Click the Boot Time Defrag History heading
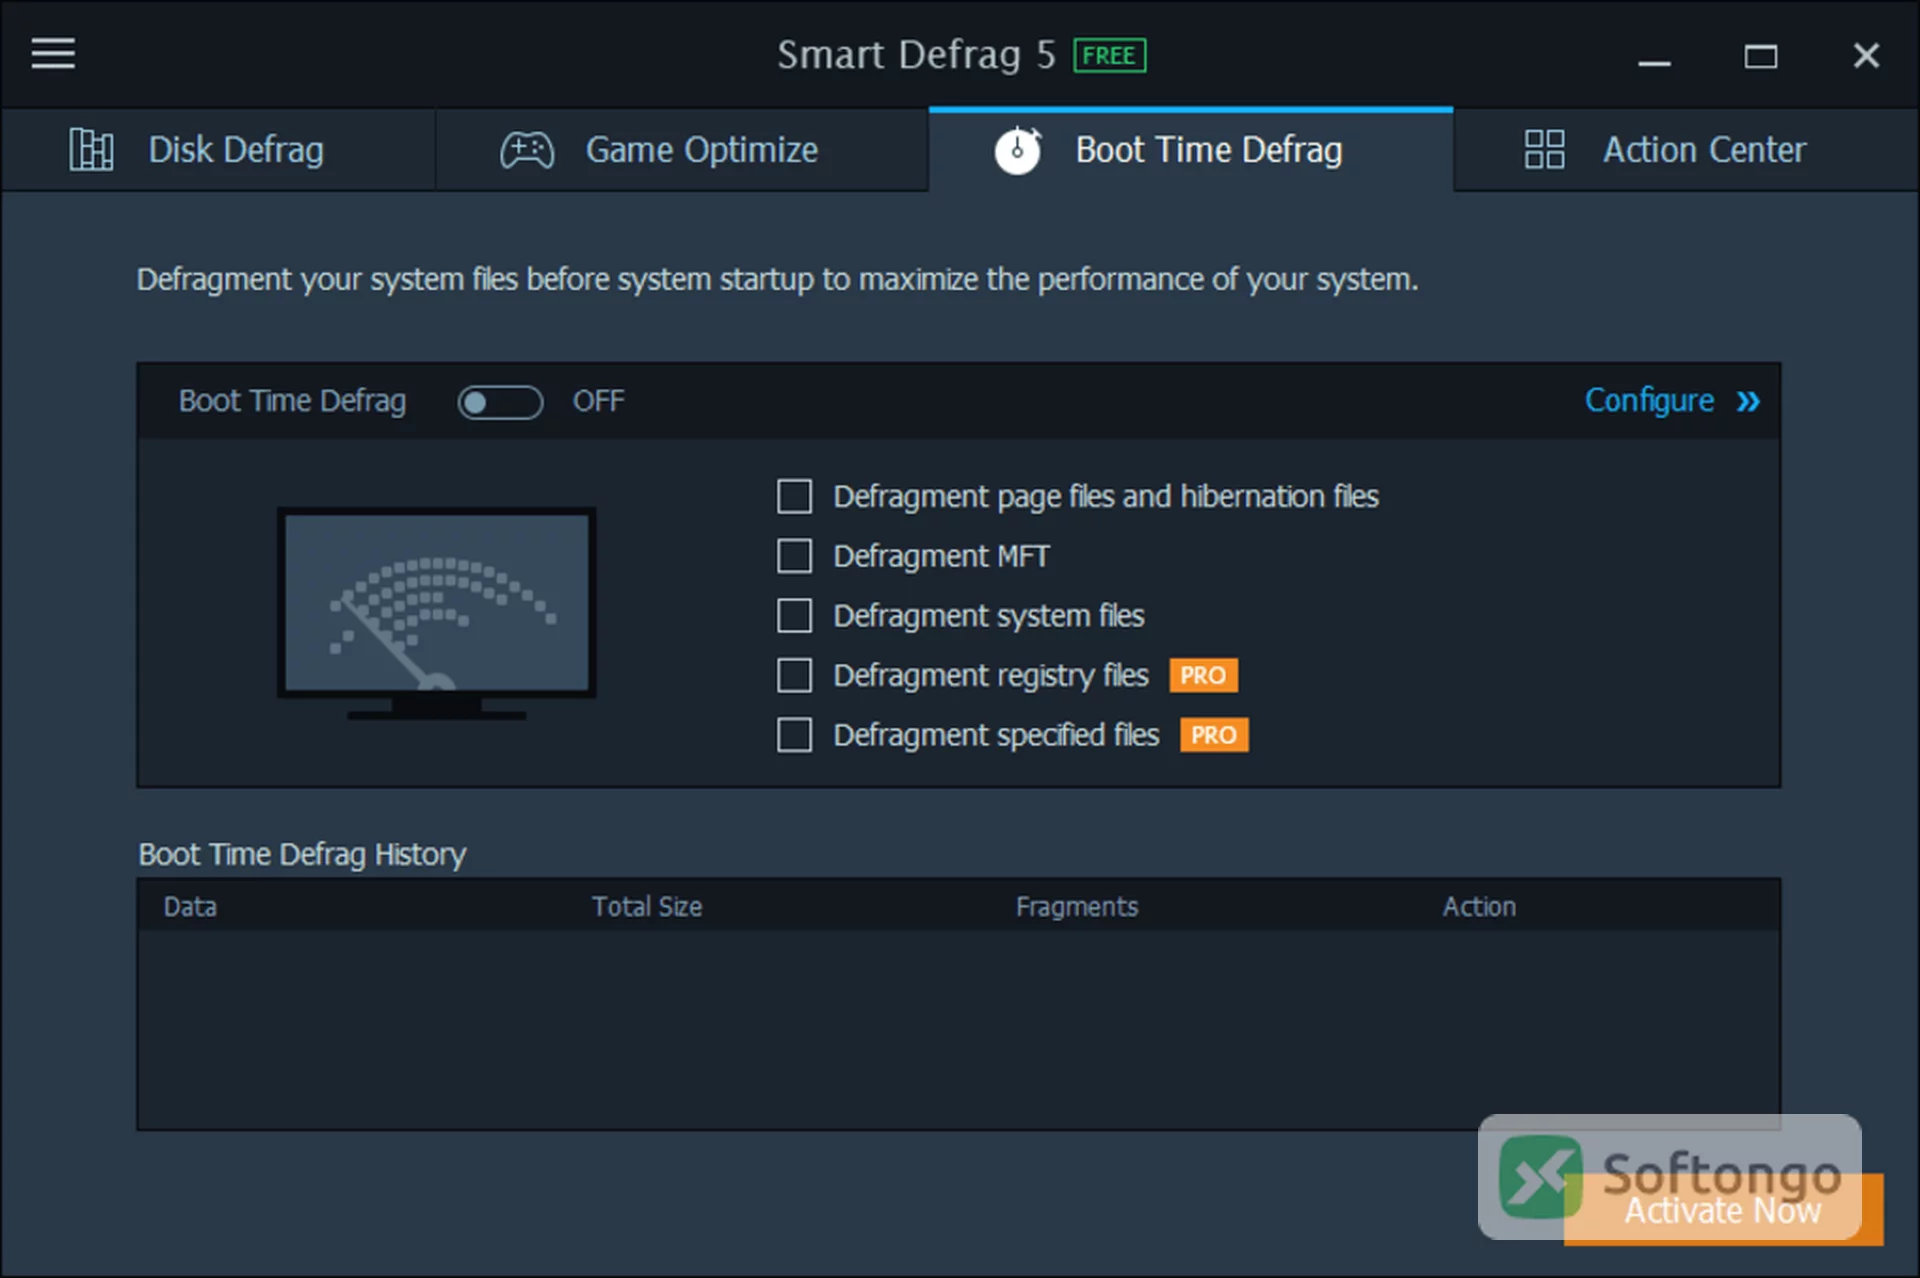The width and height of the screenshot is (1920, 1278). (302, 855)
